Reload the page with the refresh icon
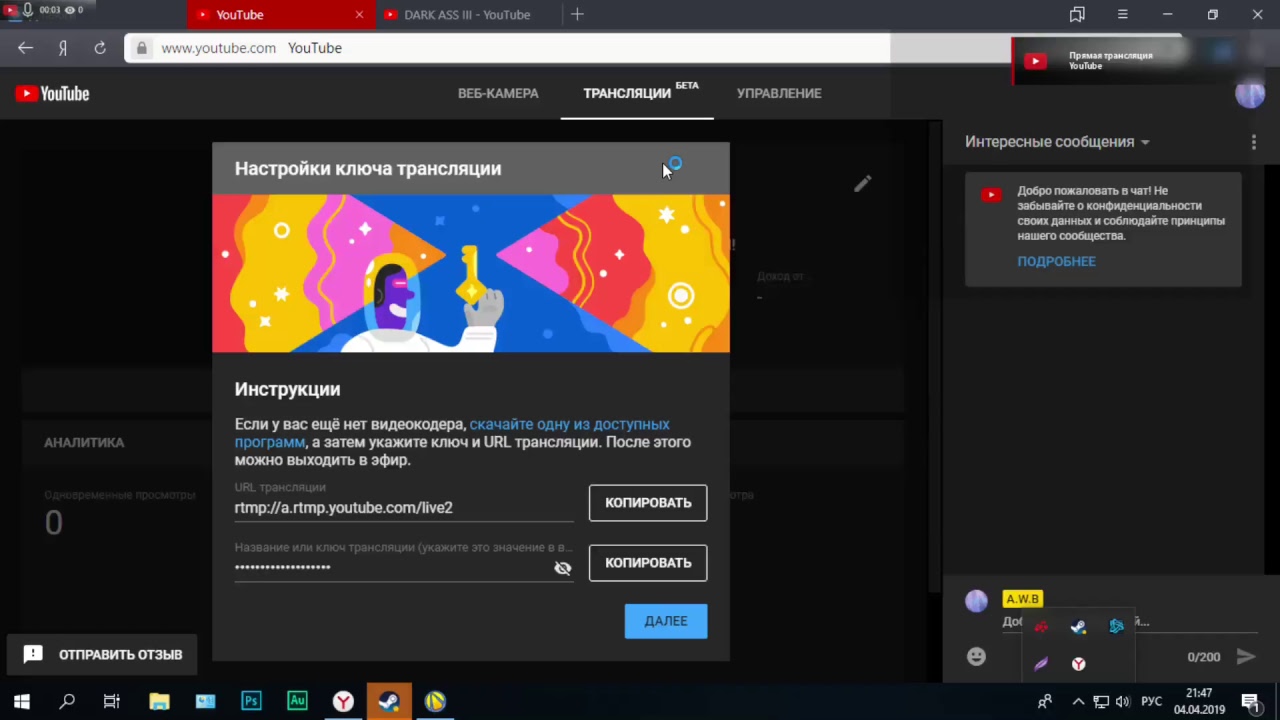The image size is (1280, 720). pyautogui.click(x=100, y=48)
